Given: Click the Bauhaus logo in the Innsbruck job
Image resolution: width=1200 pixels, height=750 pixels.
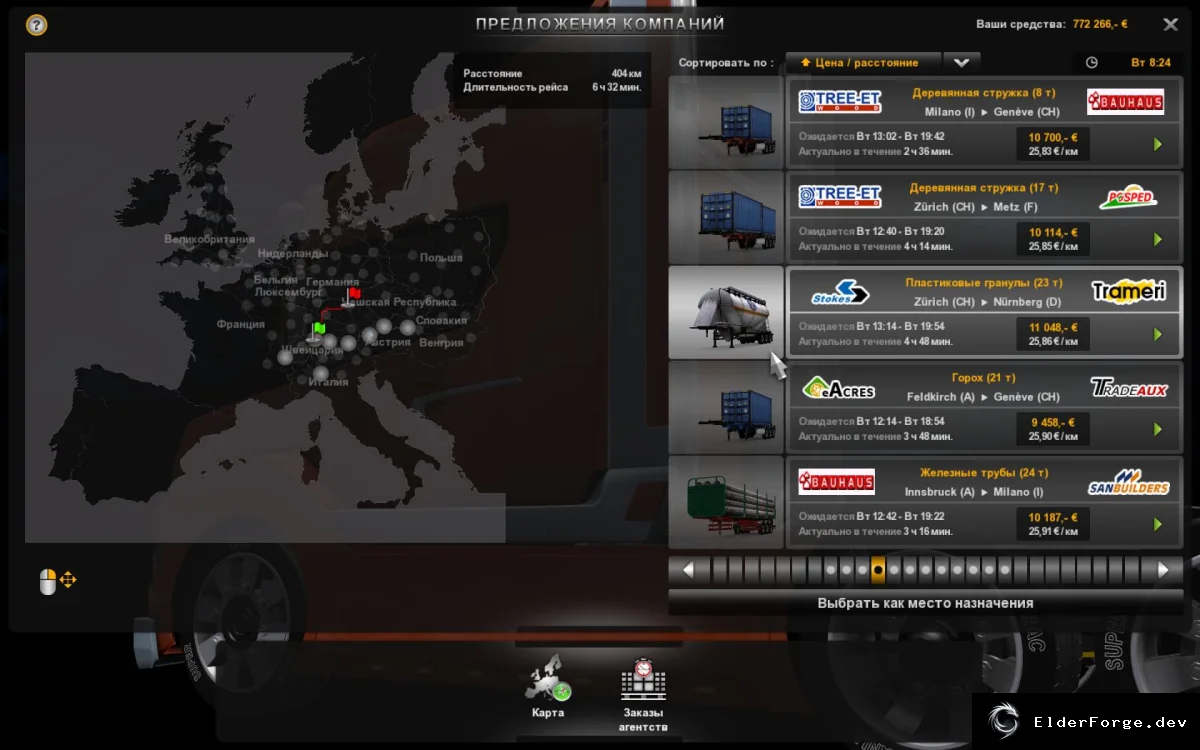Looking at the screenshot, I should pyautogui.click(x=836, y=482).
